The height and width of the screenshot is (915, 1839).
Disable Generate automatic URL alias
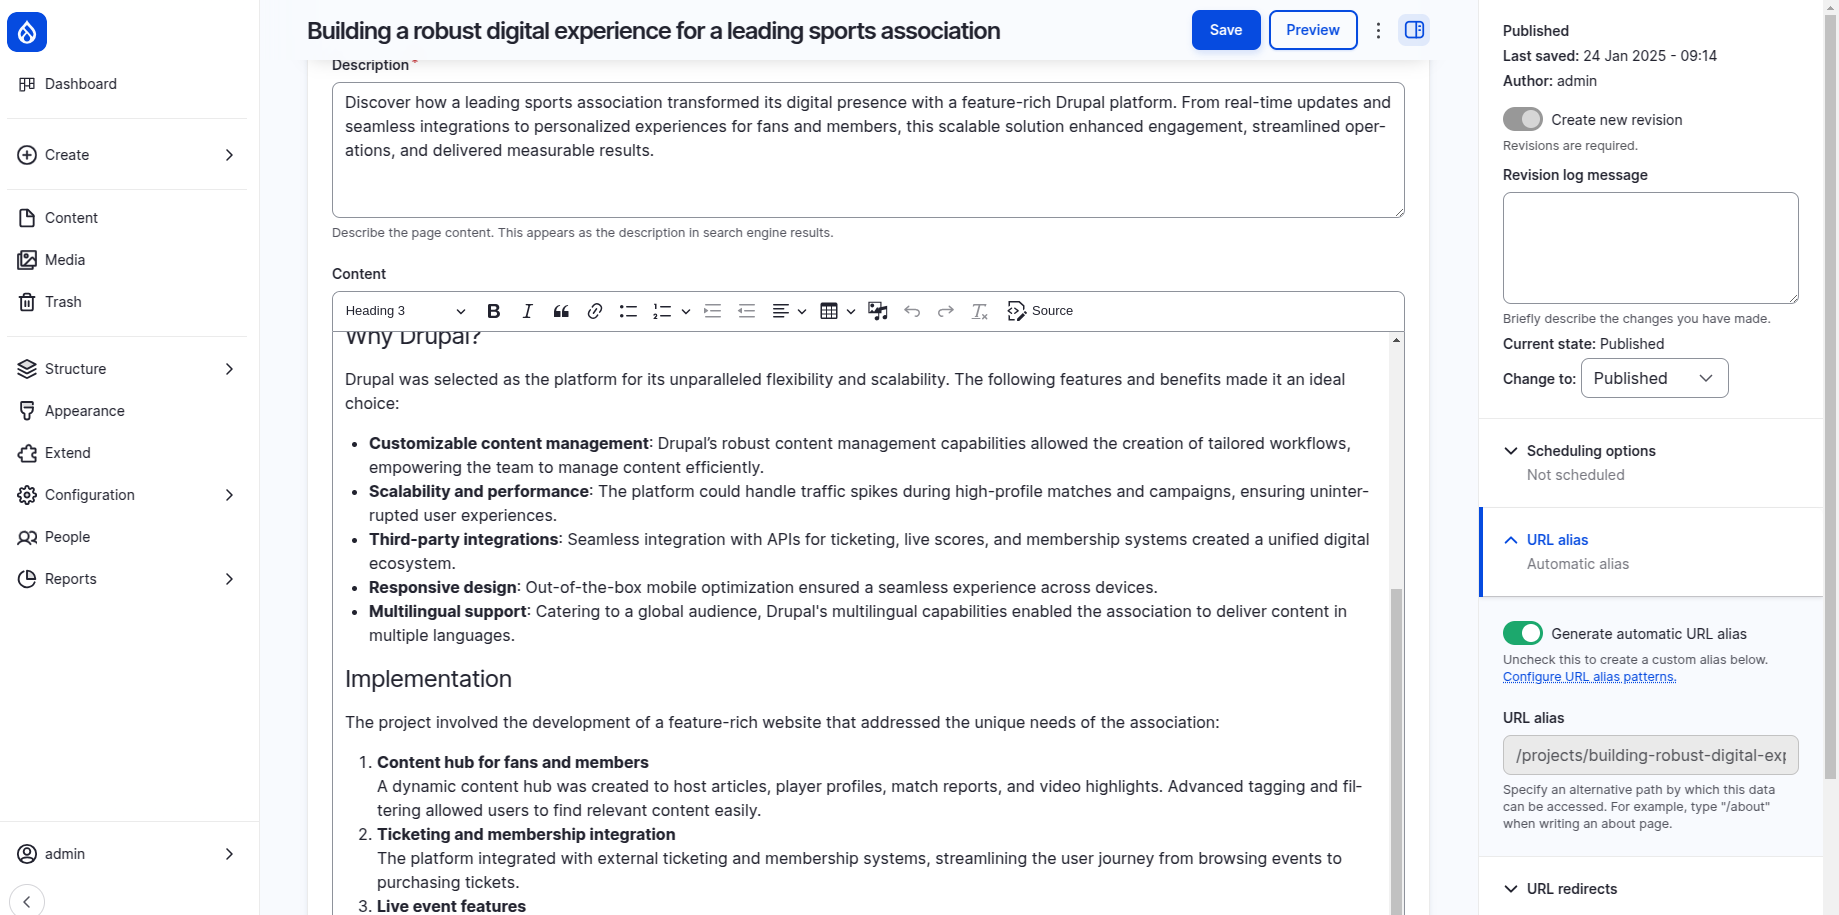coord(1522,633)
